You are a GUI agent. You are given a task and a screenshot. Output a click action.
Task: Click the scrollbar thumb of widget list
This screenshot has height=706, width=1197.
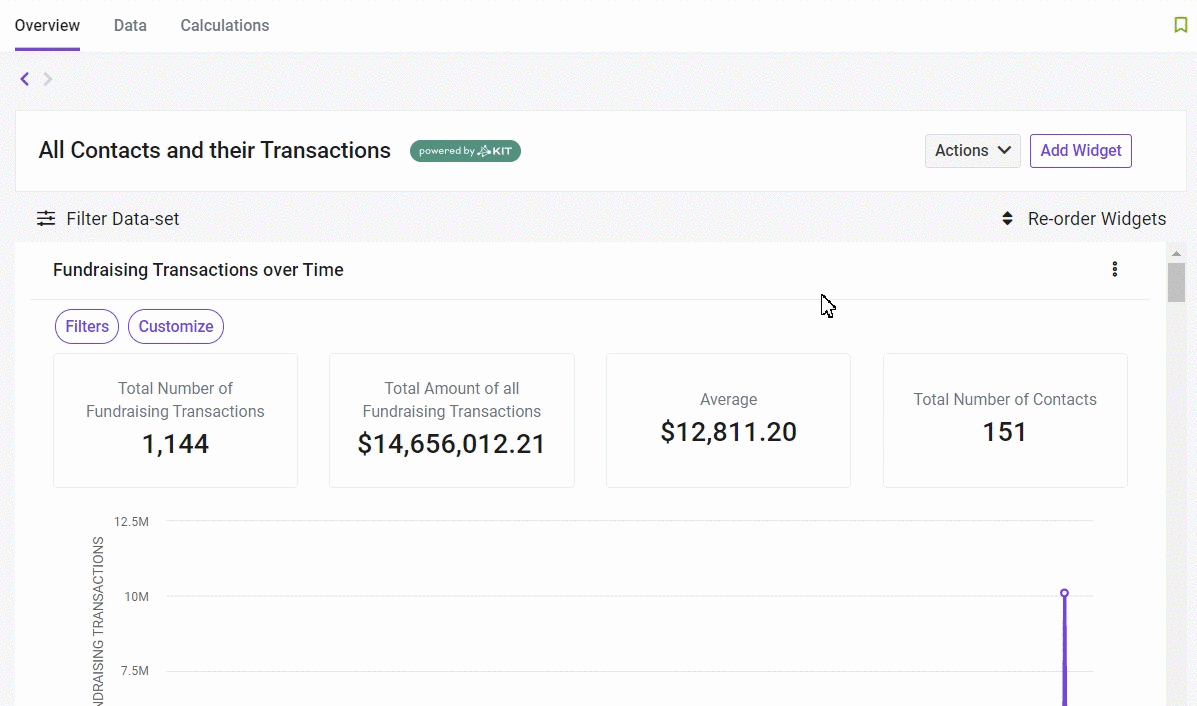tap(1176, 282)
